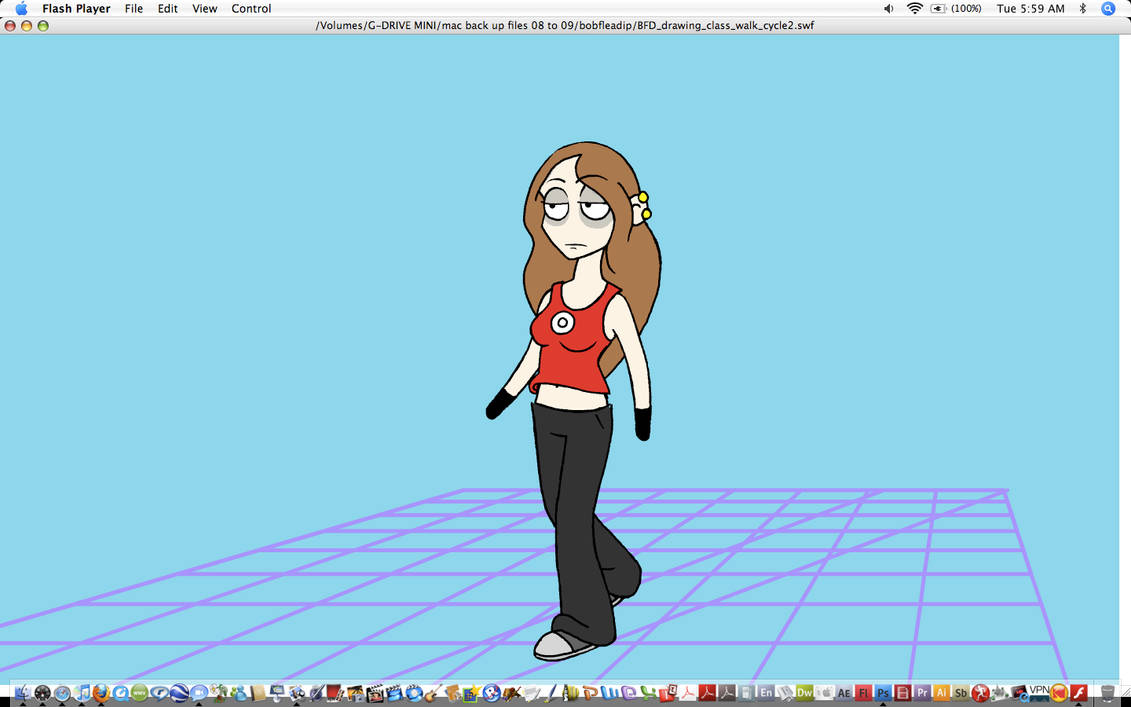
Task: Open the Flash Player application menu
Action: coord(77,8)
